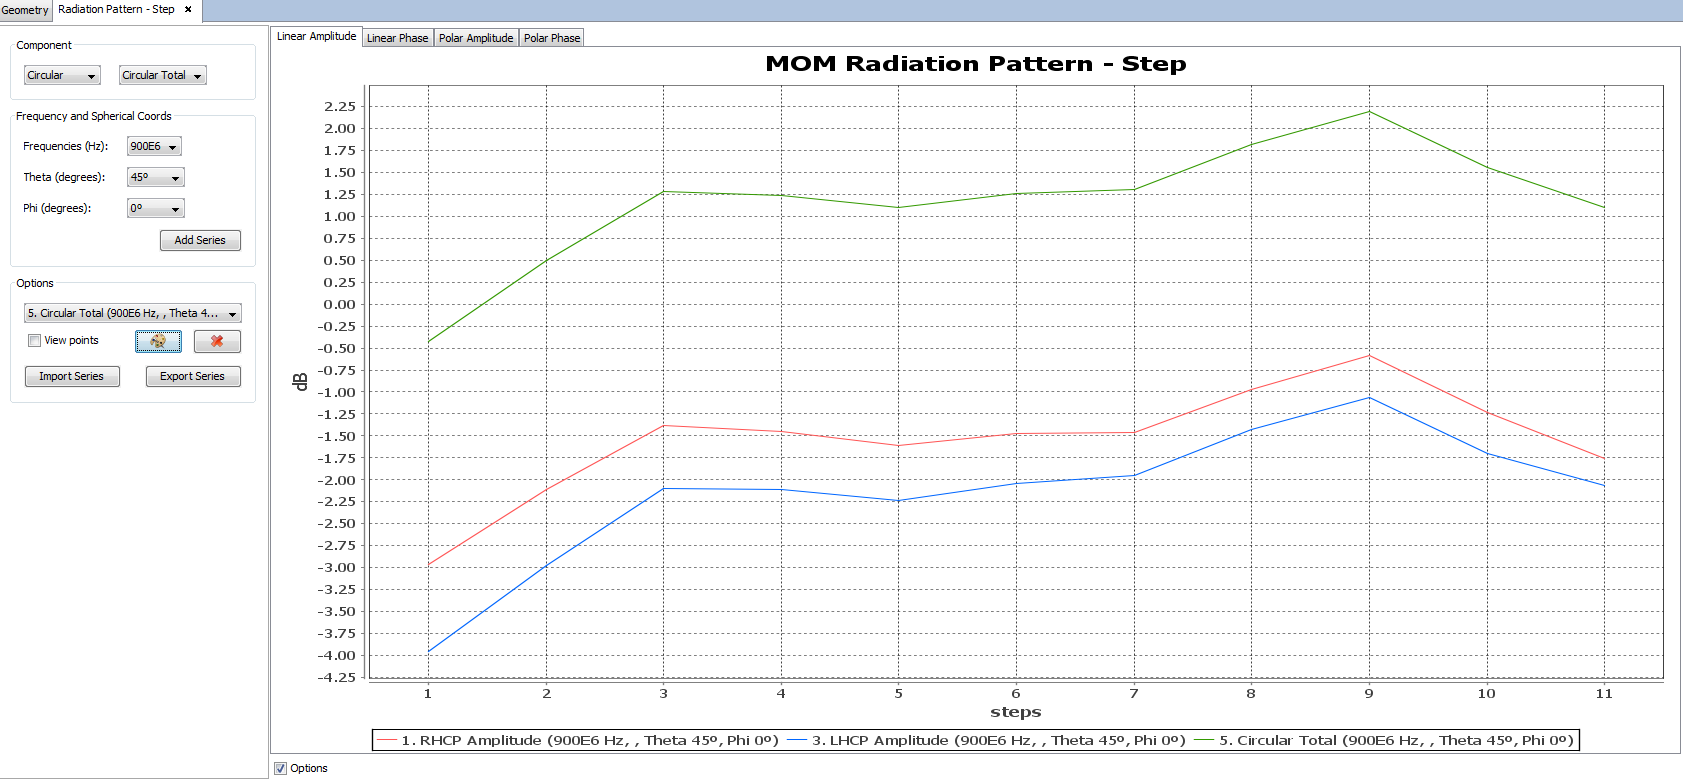This screenshot has height=781, width=1683.
Task: Open the series selector showing 5. Circular Total
Action: tap(133, 314)
